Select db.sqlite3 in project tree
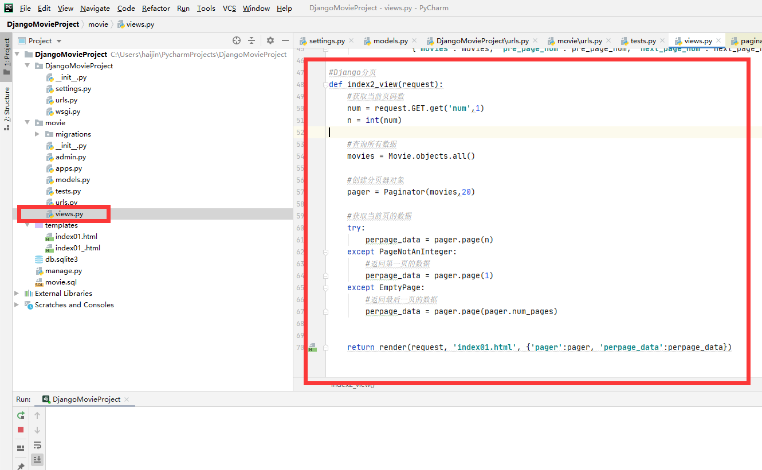The image size is (762, 470). click(x=56, y=259)
